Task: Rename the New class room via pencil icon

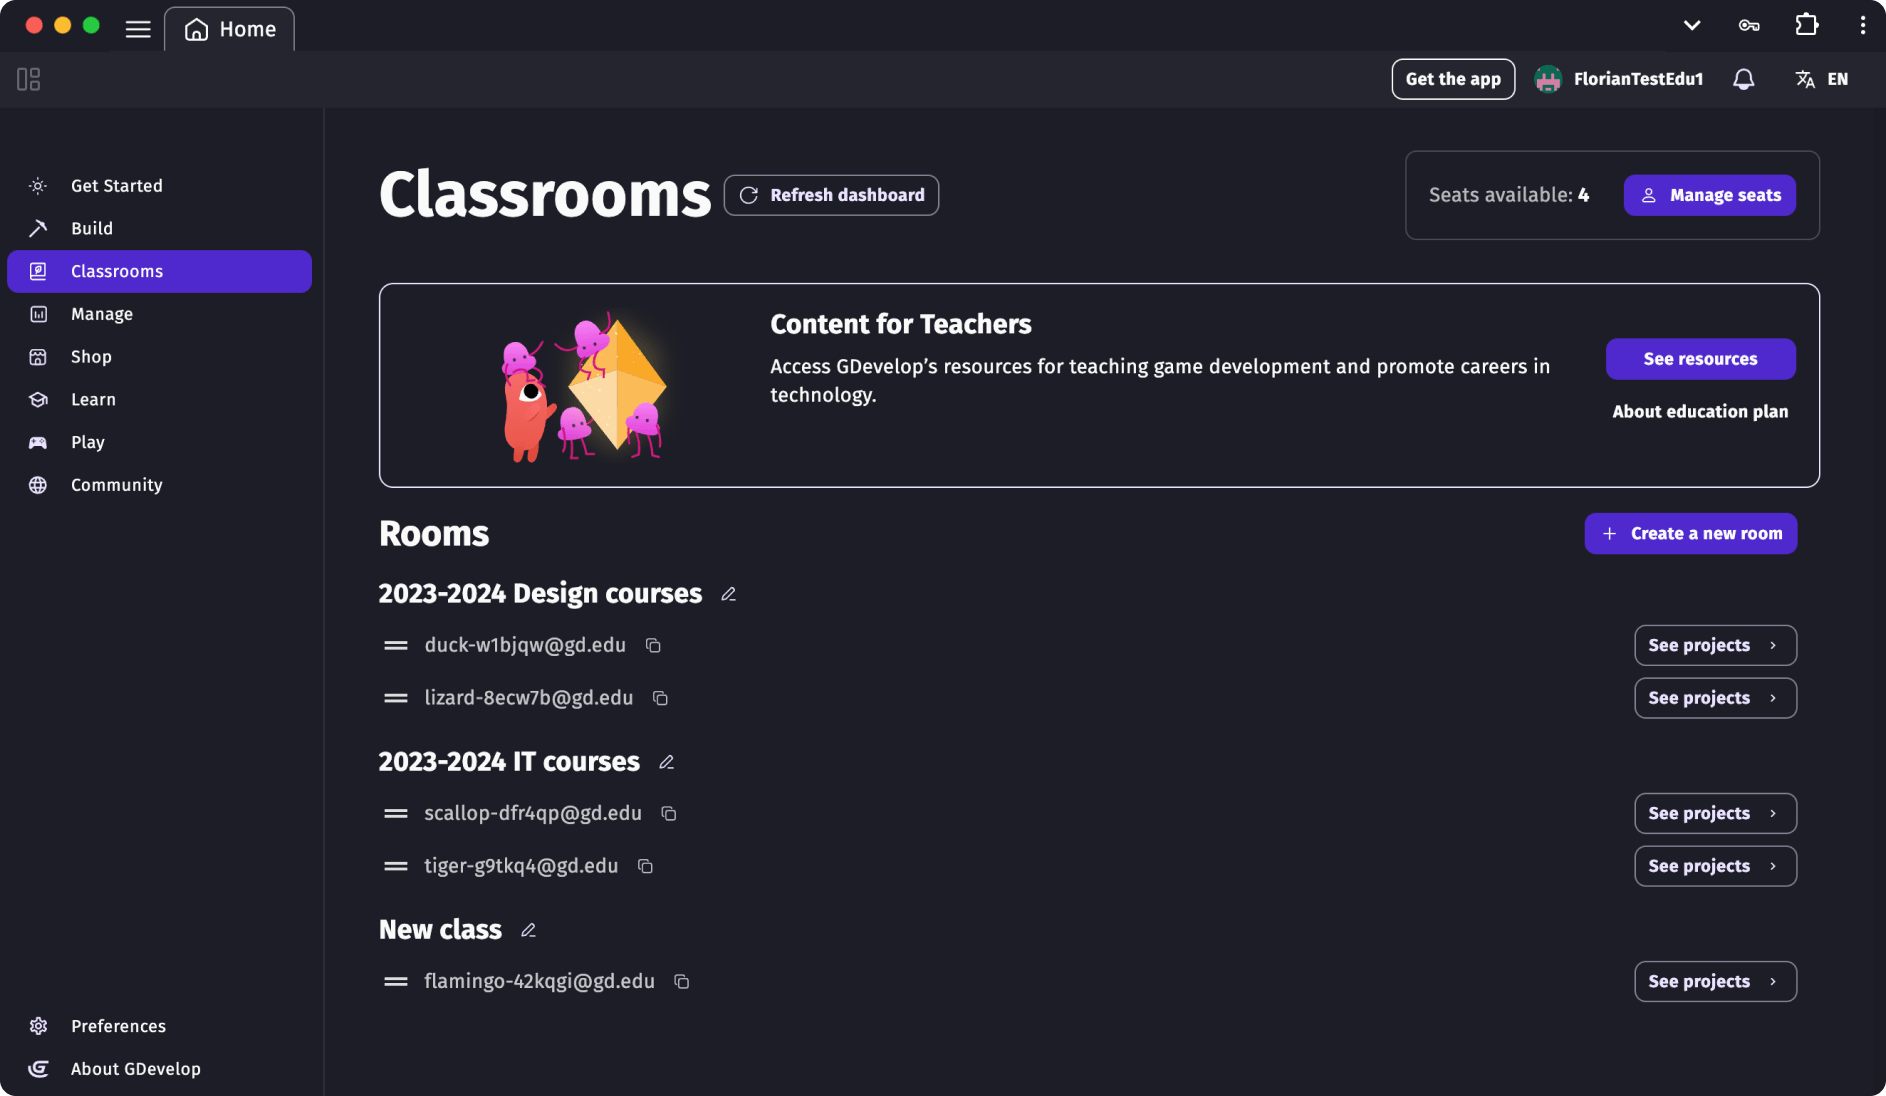Action: tap(528, 930)
